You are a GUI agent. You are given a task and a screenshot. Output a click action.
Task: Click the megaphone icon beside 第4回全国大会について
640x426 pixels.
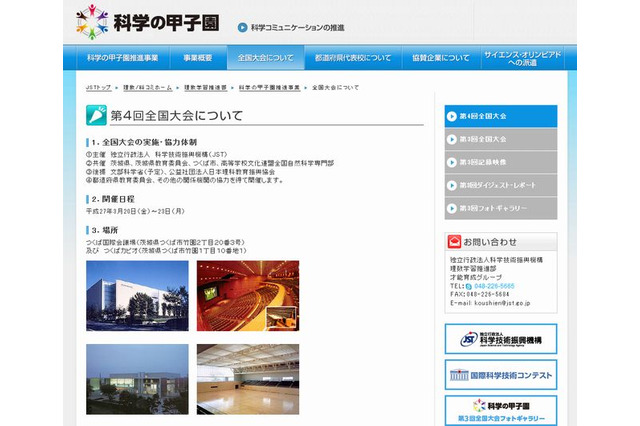click(x=96, y=115)
